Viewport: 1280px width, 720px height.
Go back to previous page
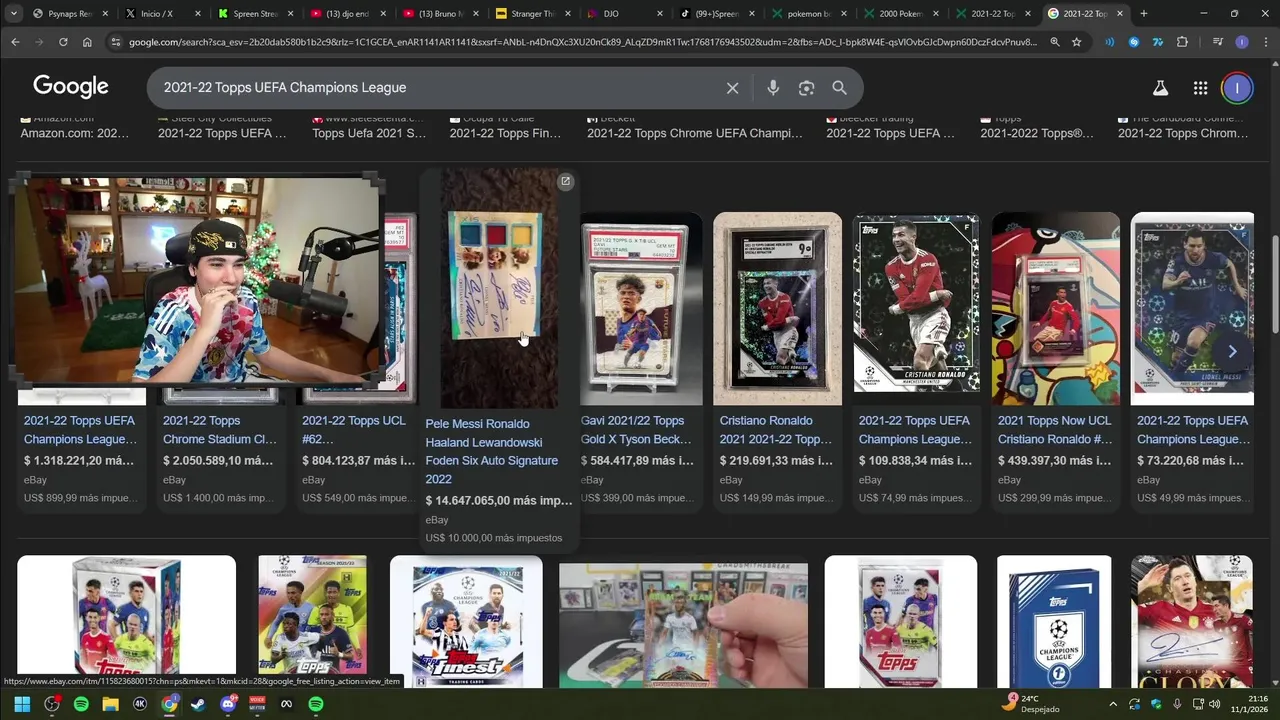coord(15,42)
